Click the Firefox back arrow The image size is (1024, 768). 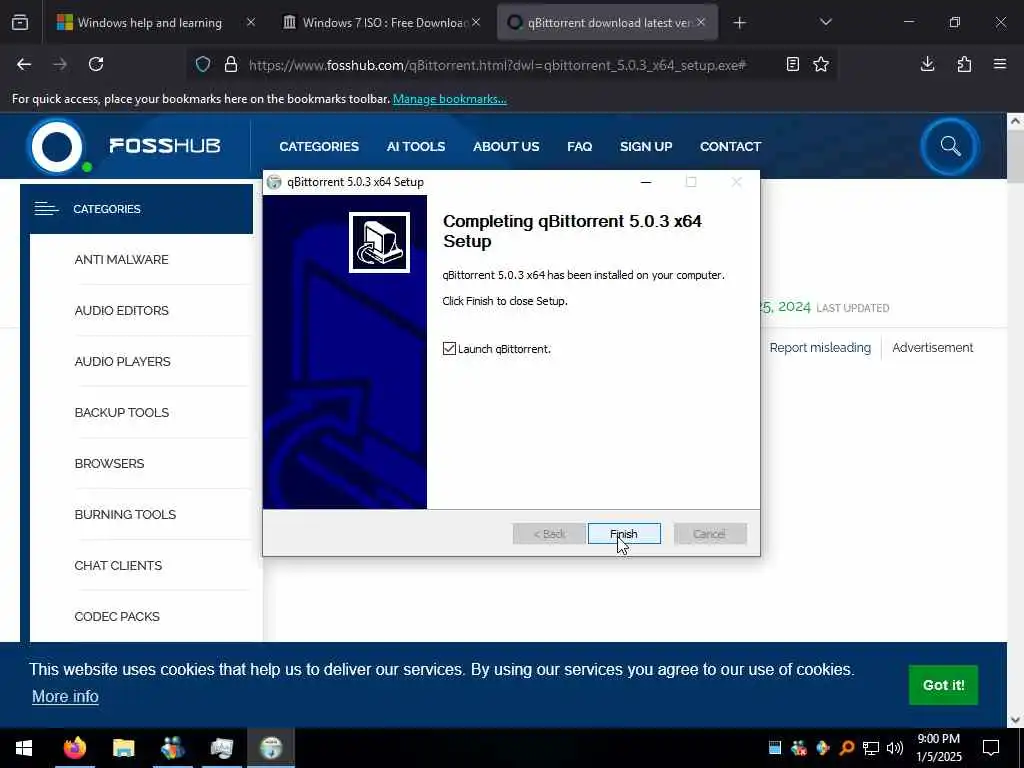[24, 64]
